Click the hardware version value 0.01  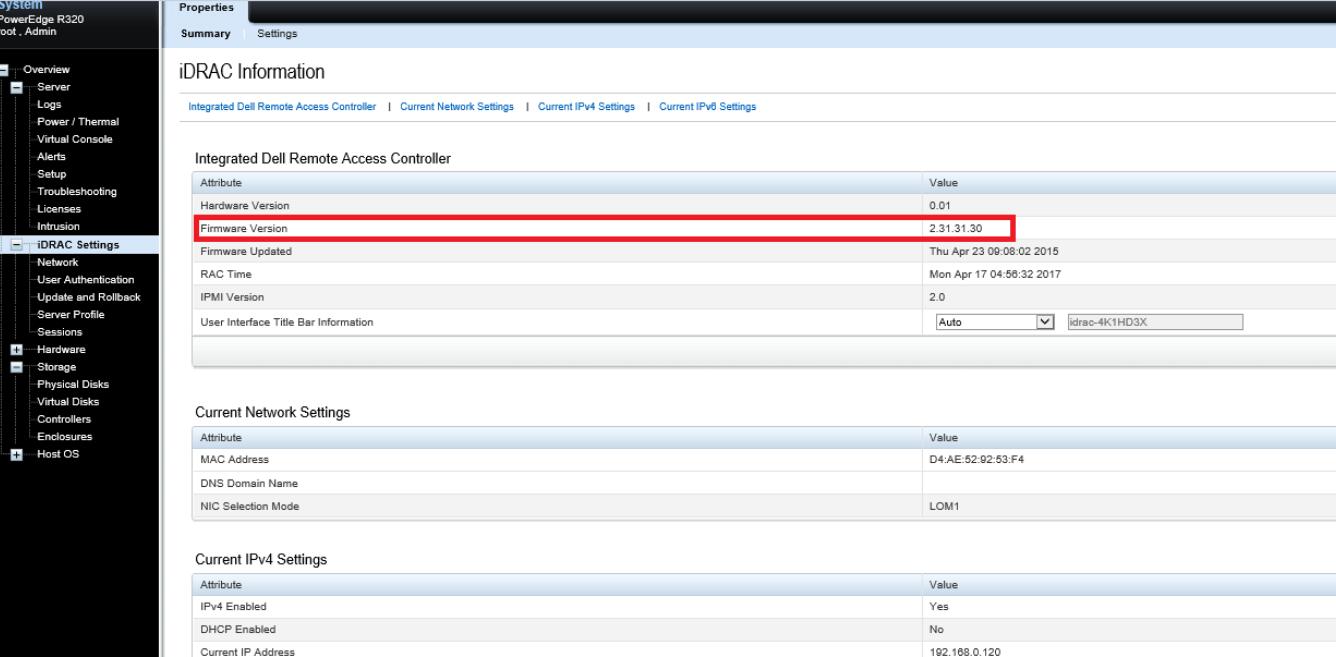[939, 206]
